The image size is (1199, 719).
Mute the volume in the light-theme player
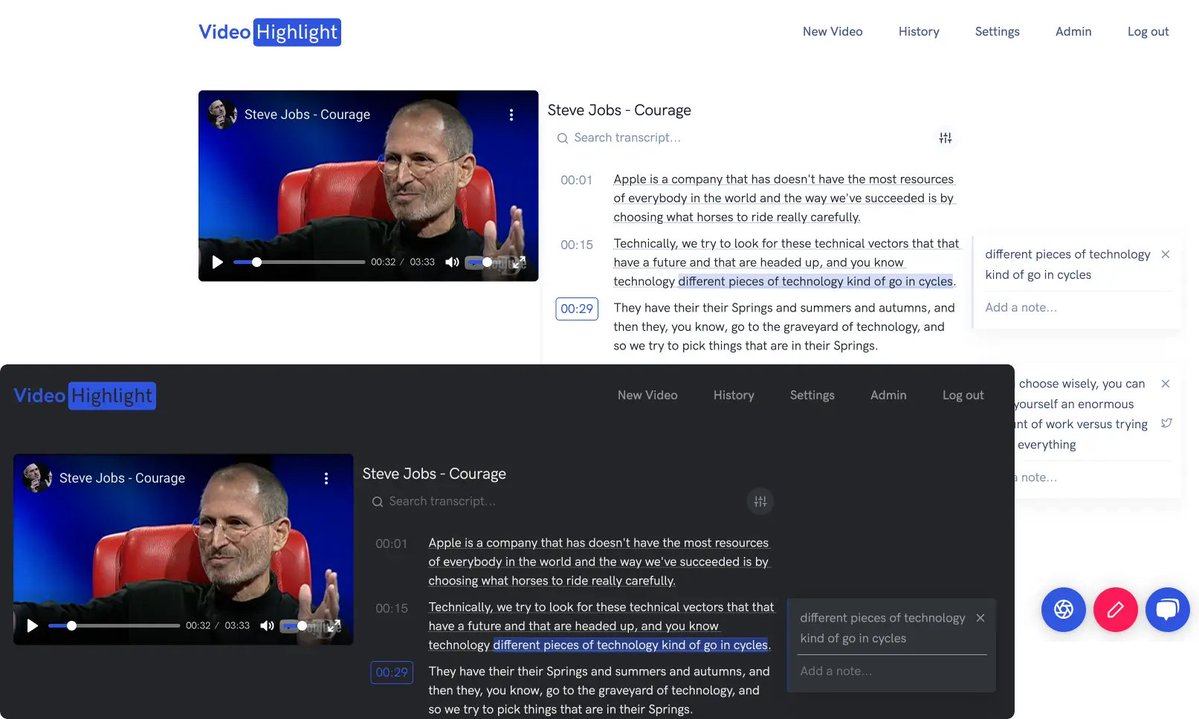pos(452,262)
